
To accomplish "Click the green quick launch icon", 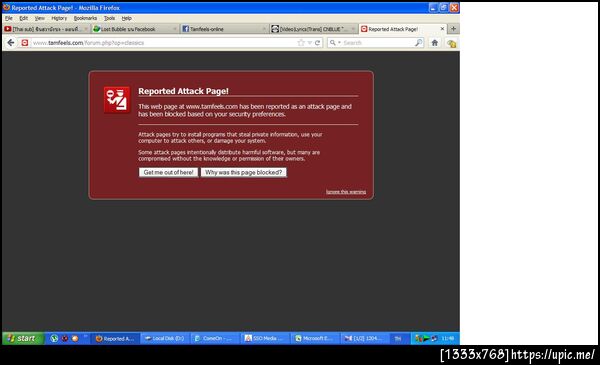I will 54,339.
